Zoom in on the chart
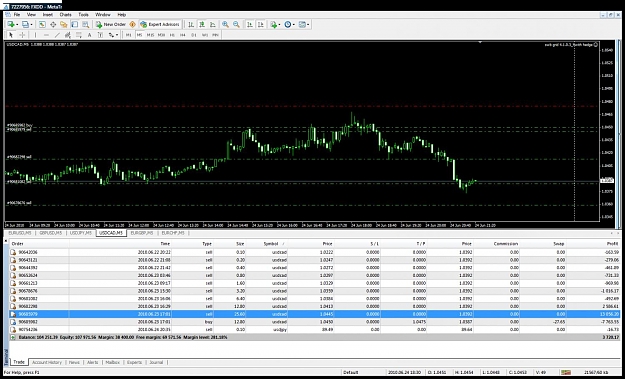Screen dimensions: 625x379 [225, 24]
